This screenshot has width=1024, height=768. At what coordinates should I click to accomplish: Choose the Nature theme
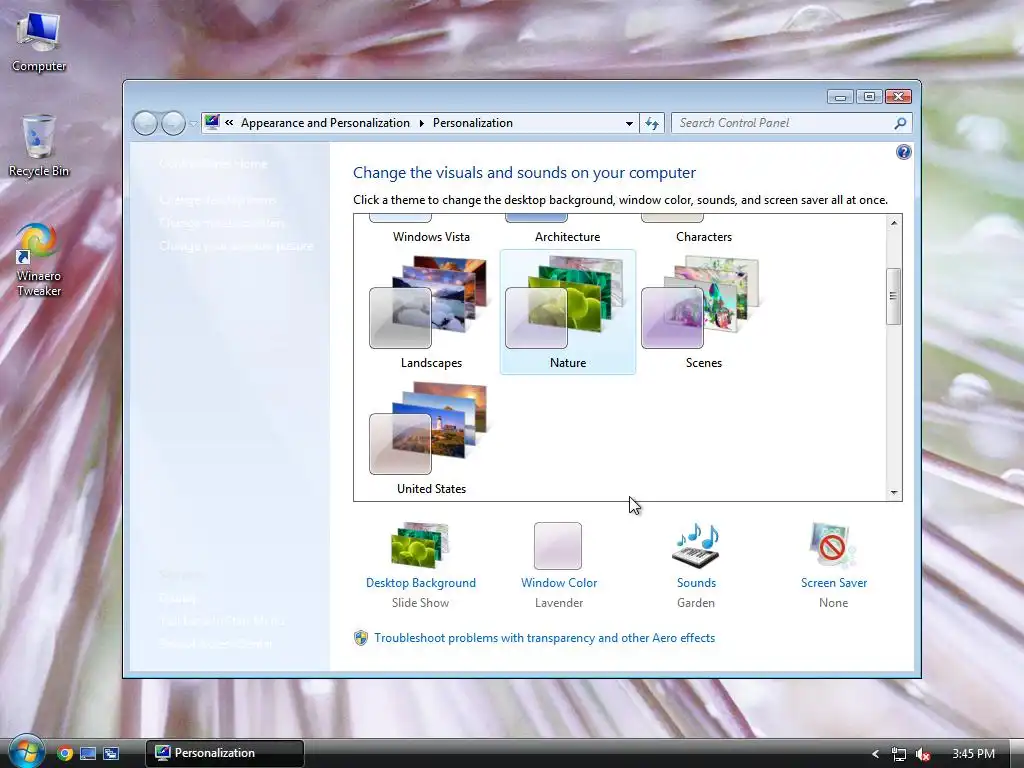pyautogui.click(x=568, y=312)
